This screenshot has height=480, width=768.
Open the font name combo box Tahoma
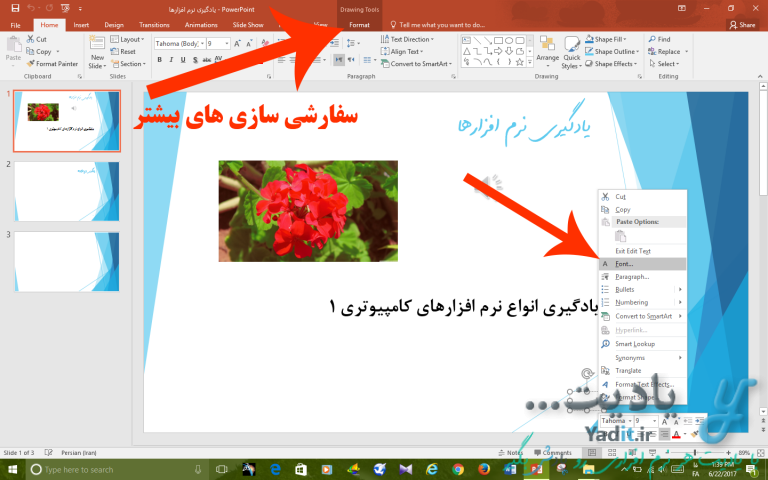point(179,44)
